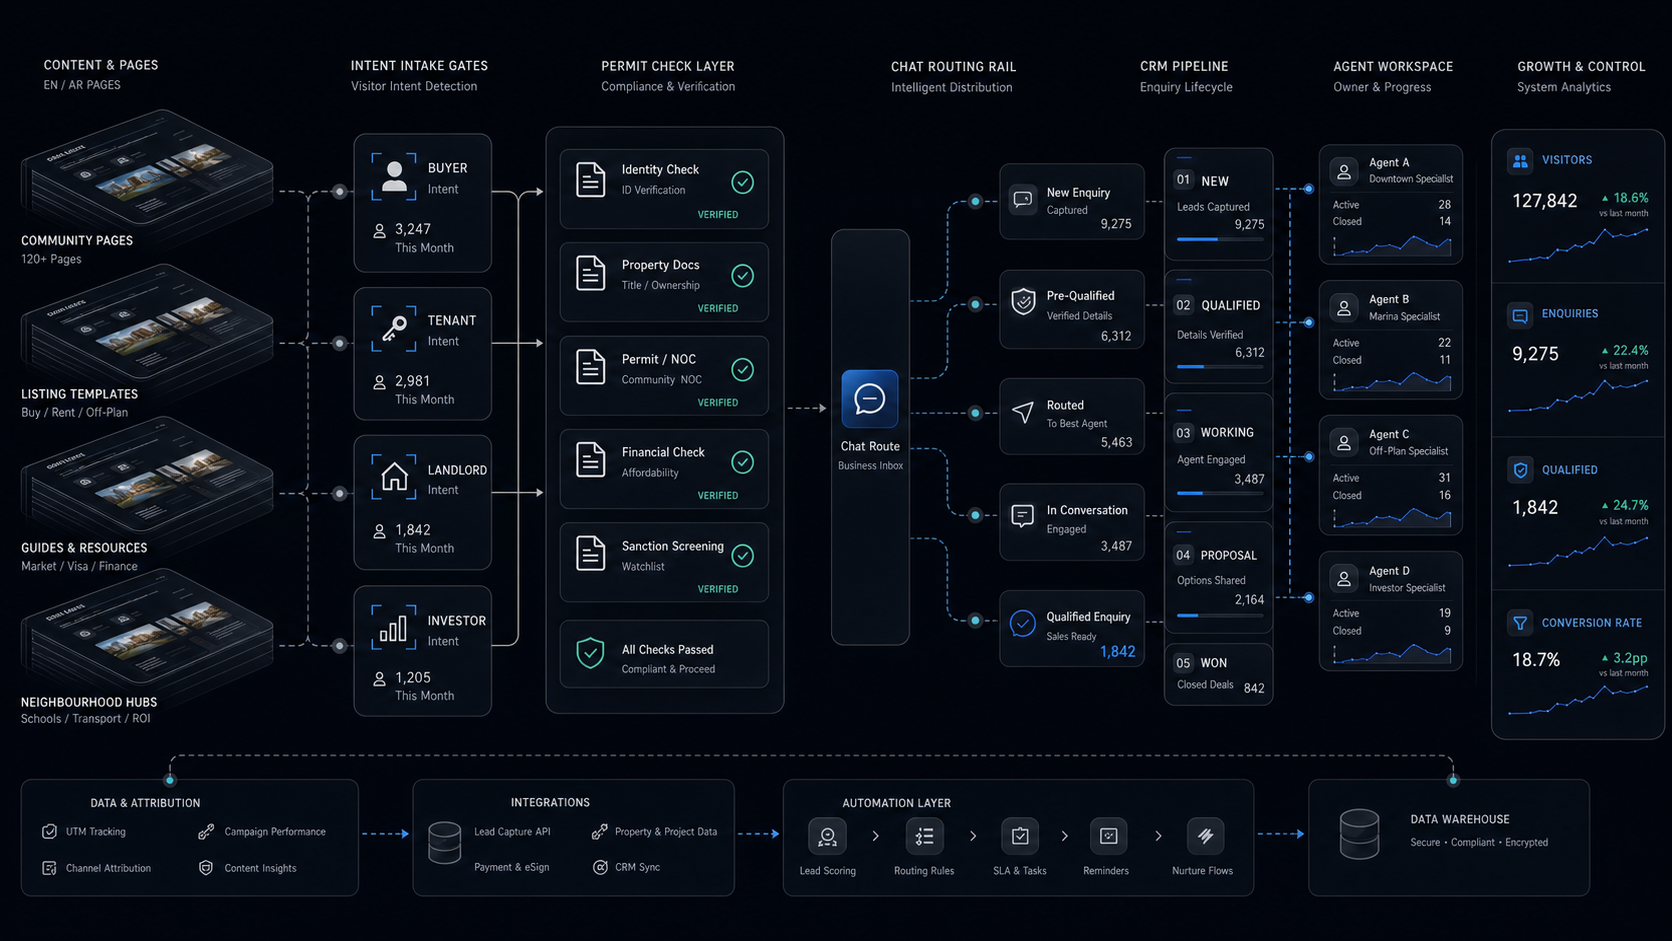The image size is (1672, 941).
Task: Select the 05 WON pipeline stage
Action: coord(1218,674)
